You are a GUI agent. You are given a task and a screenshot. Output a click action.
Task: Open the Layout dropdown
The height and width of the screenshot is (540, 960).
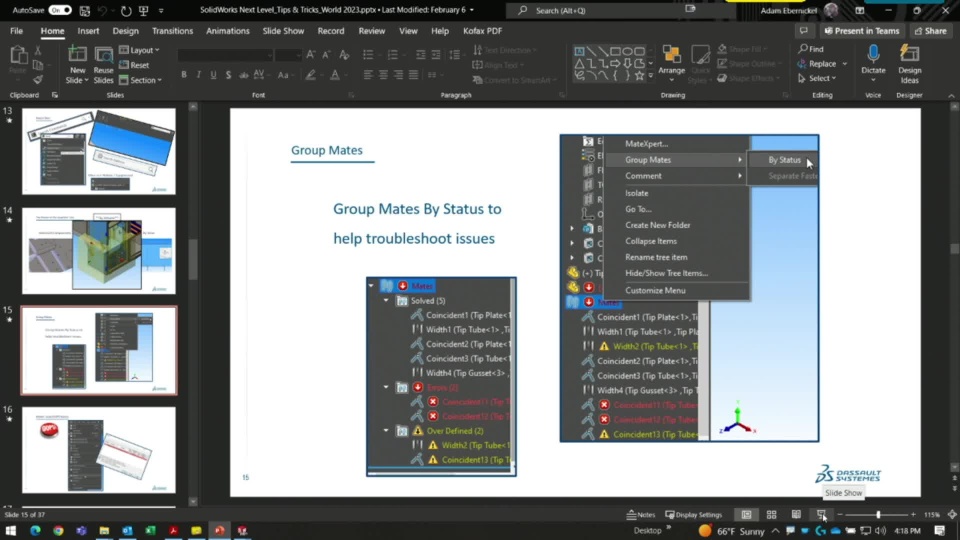click(140, 50)
